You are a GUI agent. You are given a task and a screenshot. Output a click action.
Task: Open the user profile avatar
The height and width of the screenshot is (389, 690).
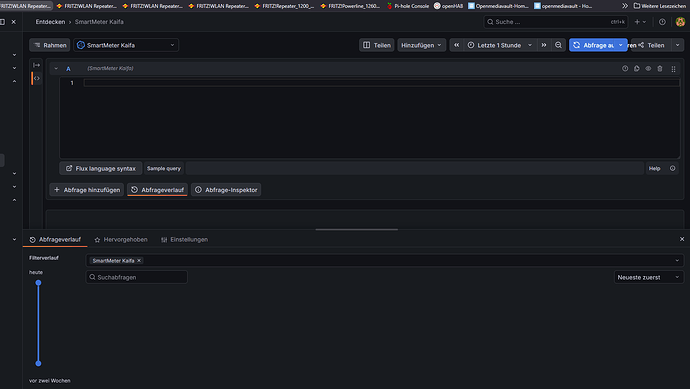click(x=680, y=22)
